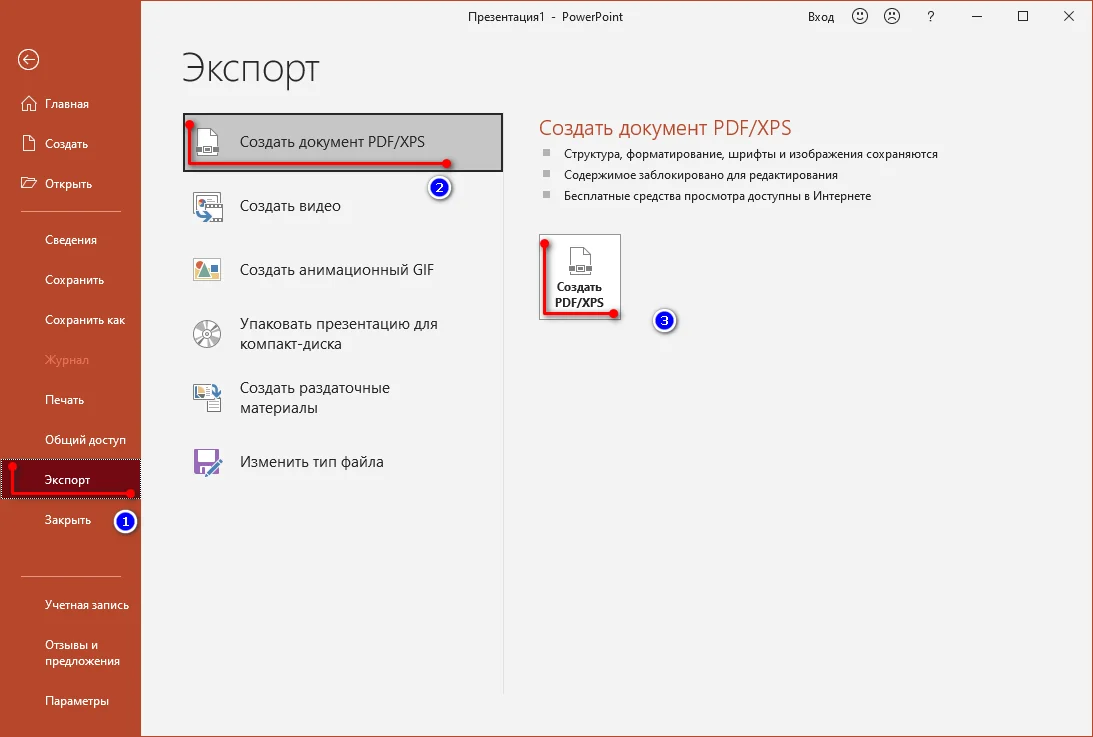Click the Создать видео icon
This screenshot has width=1093, height=737.
point(207,207)
